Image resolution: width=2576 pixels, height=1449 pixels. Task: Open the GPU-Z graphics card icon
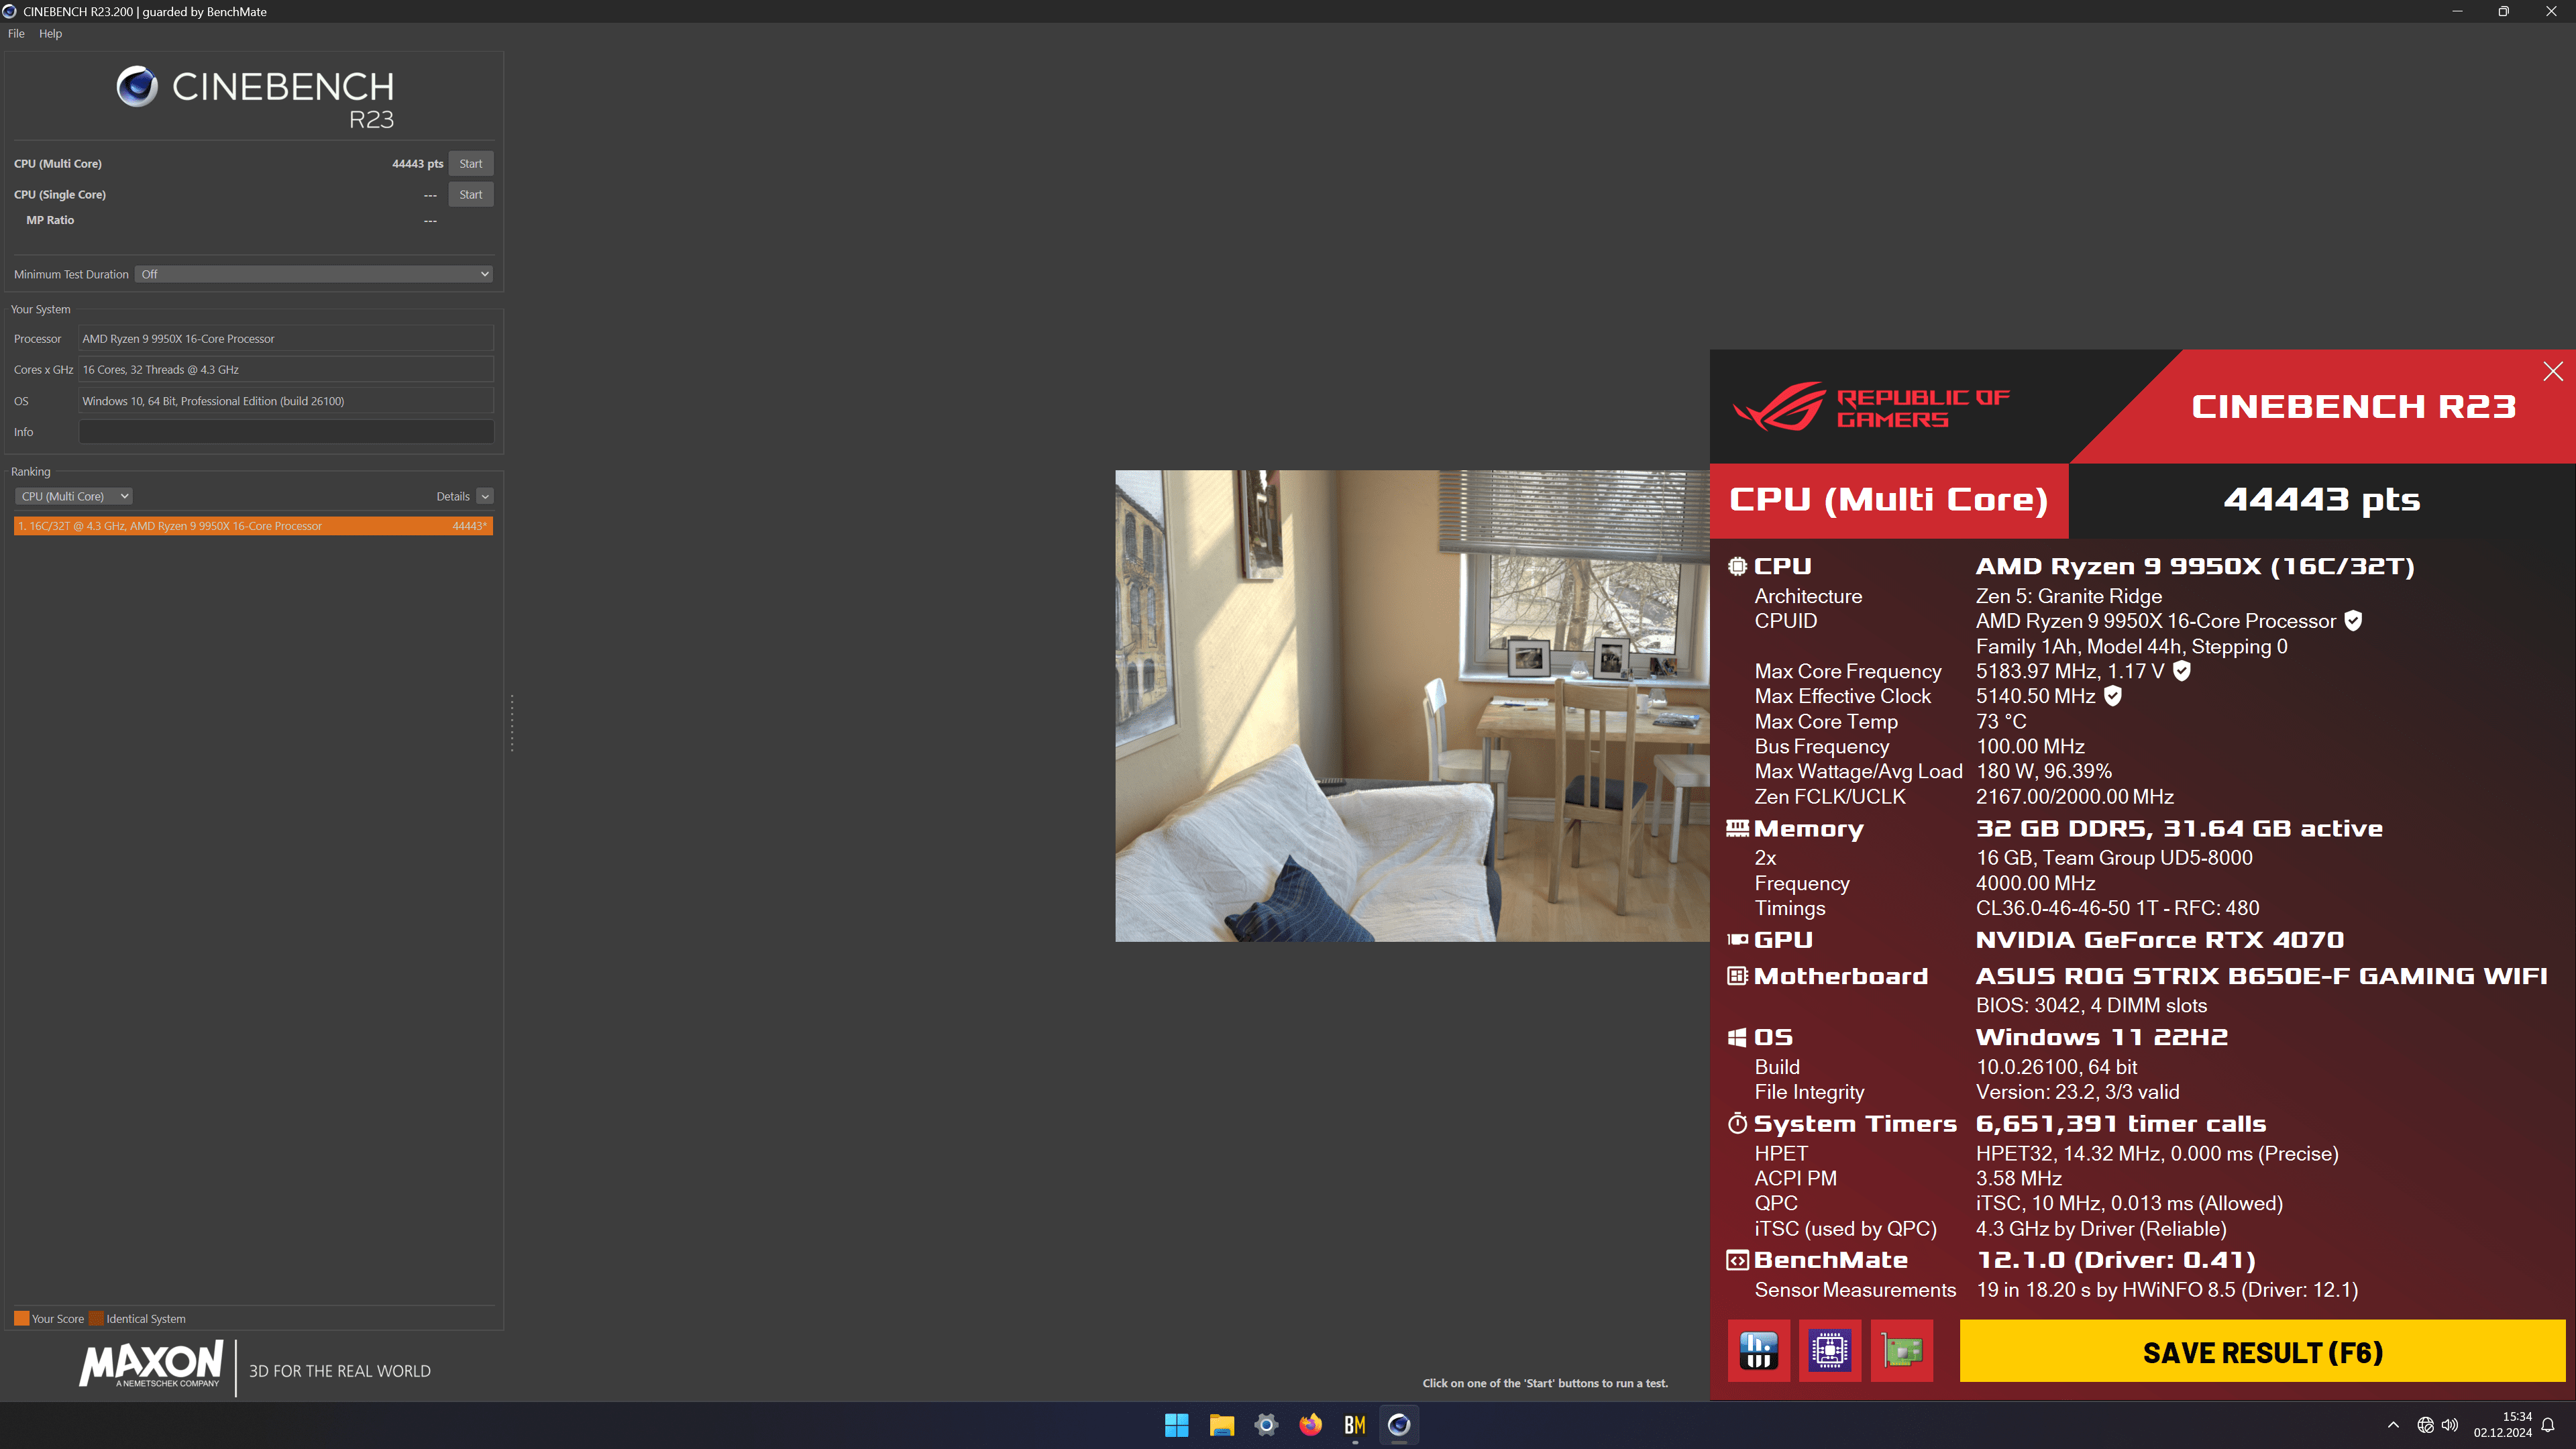coord(1901,1351)
